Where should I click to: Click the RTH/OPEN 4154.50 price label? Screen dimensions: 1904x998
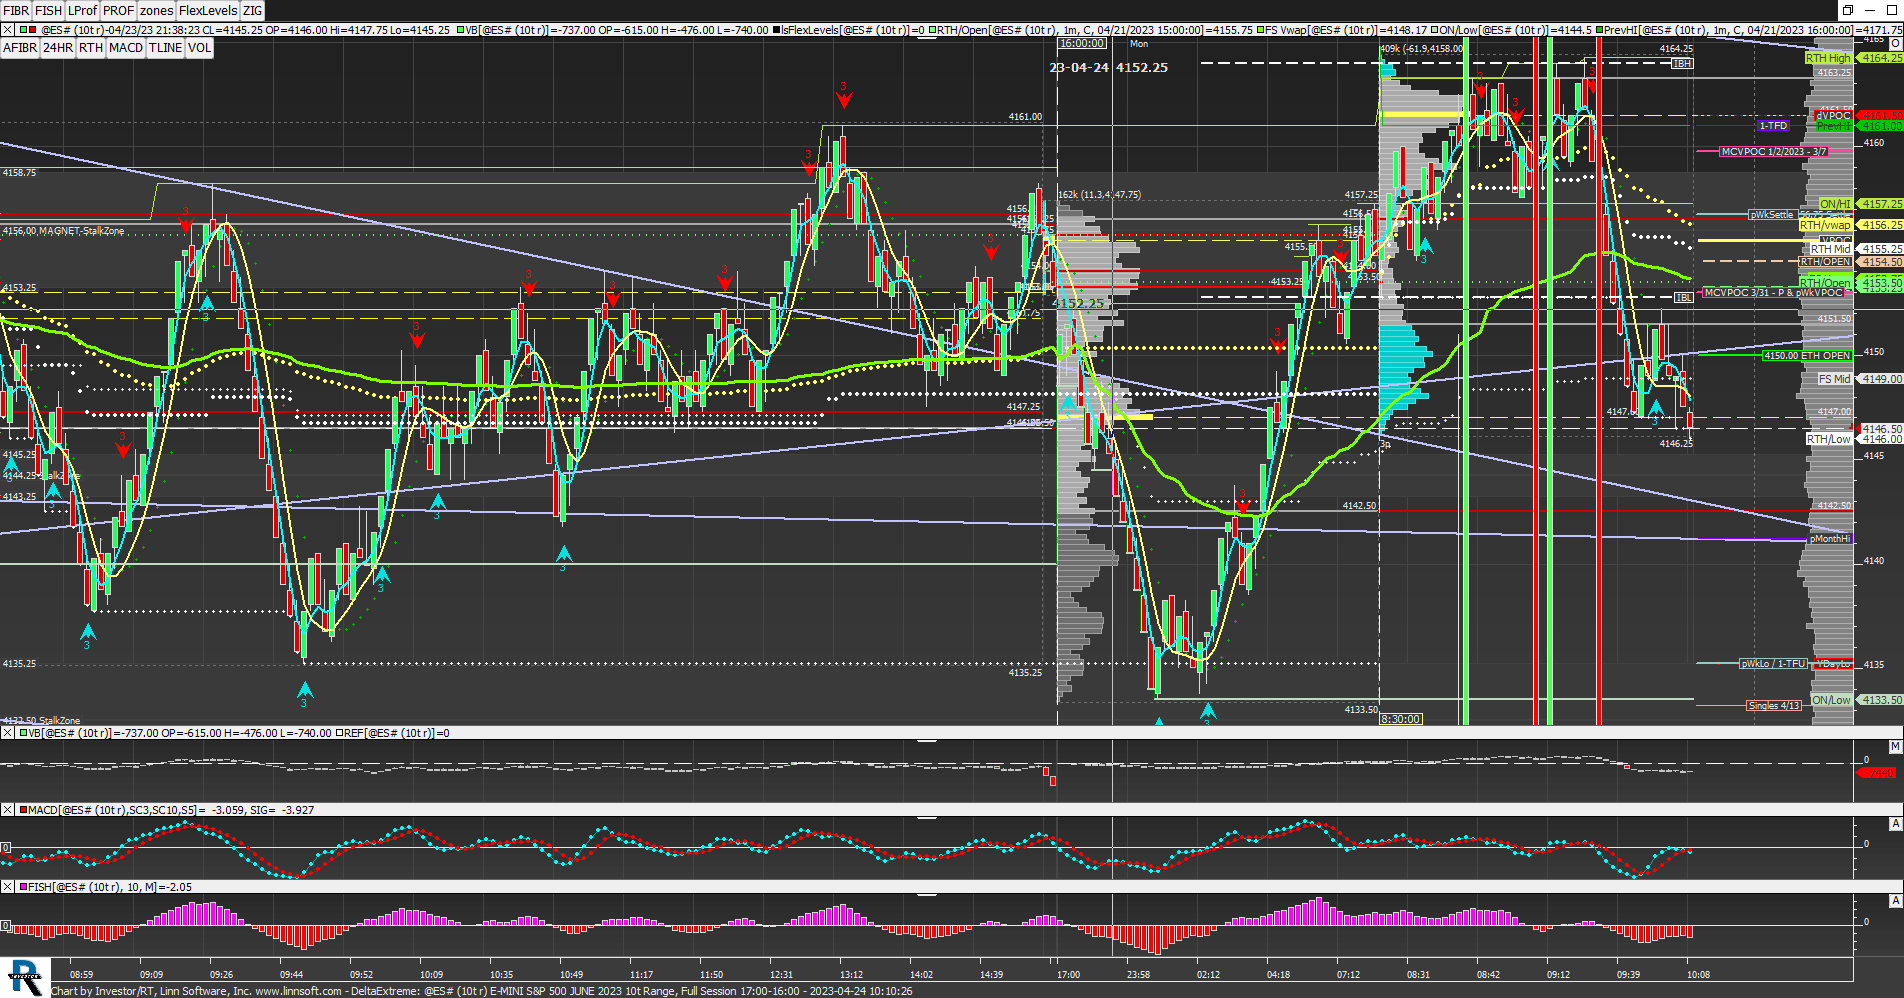point(1850,262)
